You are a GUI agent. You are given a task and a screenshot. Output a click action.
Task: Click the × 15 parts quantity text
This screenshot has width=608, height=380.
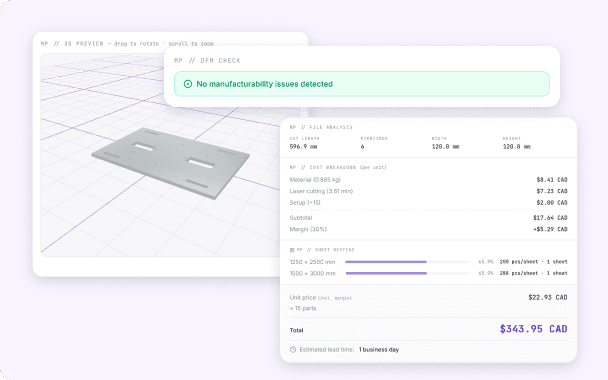pos(303,308)
